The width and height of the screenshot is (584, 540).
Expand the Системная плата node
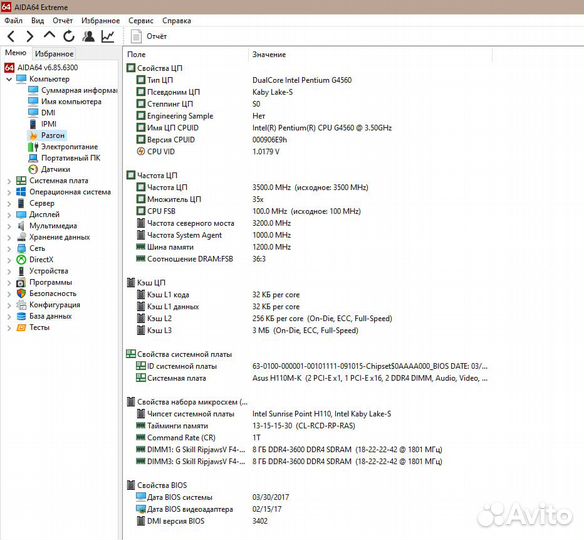(x=9, y=181)
